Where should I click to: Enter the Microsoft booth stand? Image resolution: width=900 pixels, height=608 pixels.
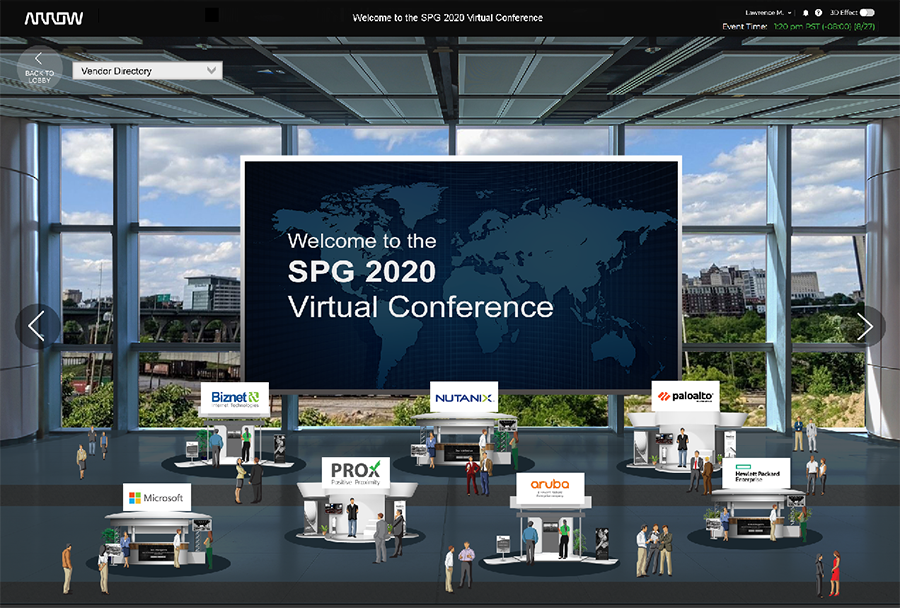coord(157,541)
